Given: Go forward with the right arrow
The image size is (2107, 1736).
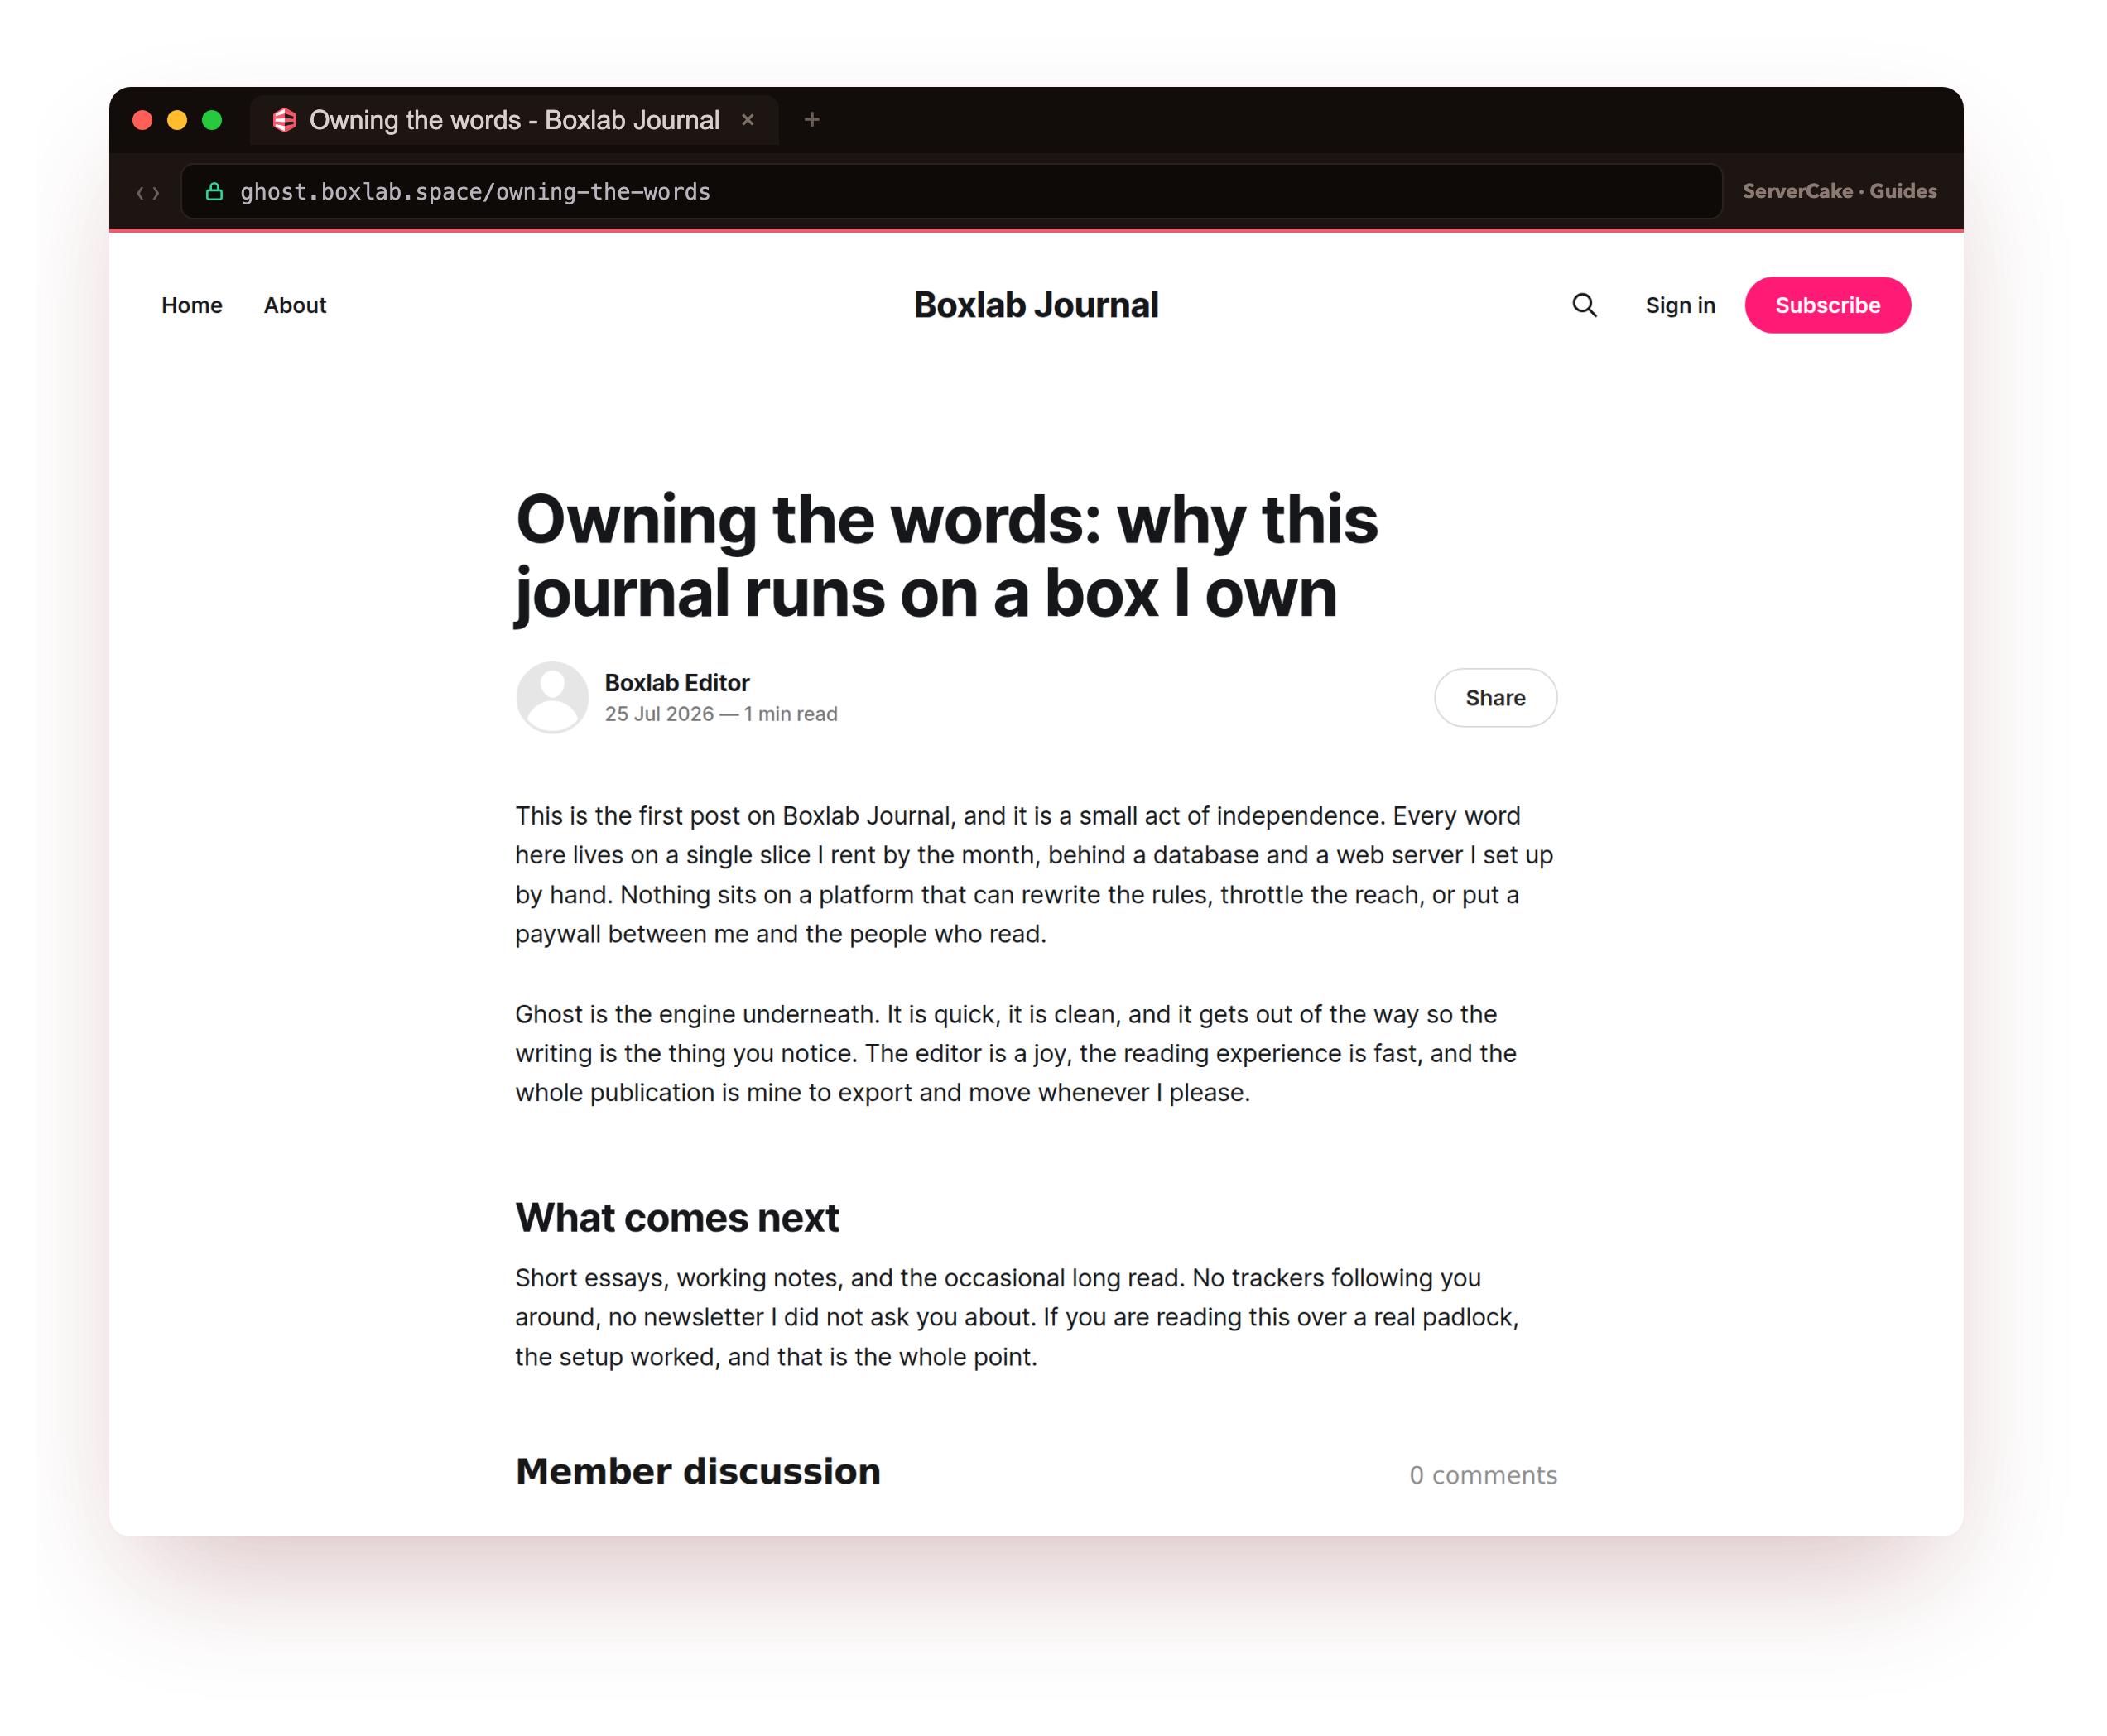Looking at the screenshot, I should pos(156,192).
